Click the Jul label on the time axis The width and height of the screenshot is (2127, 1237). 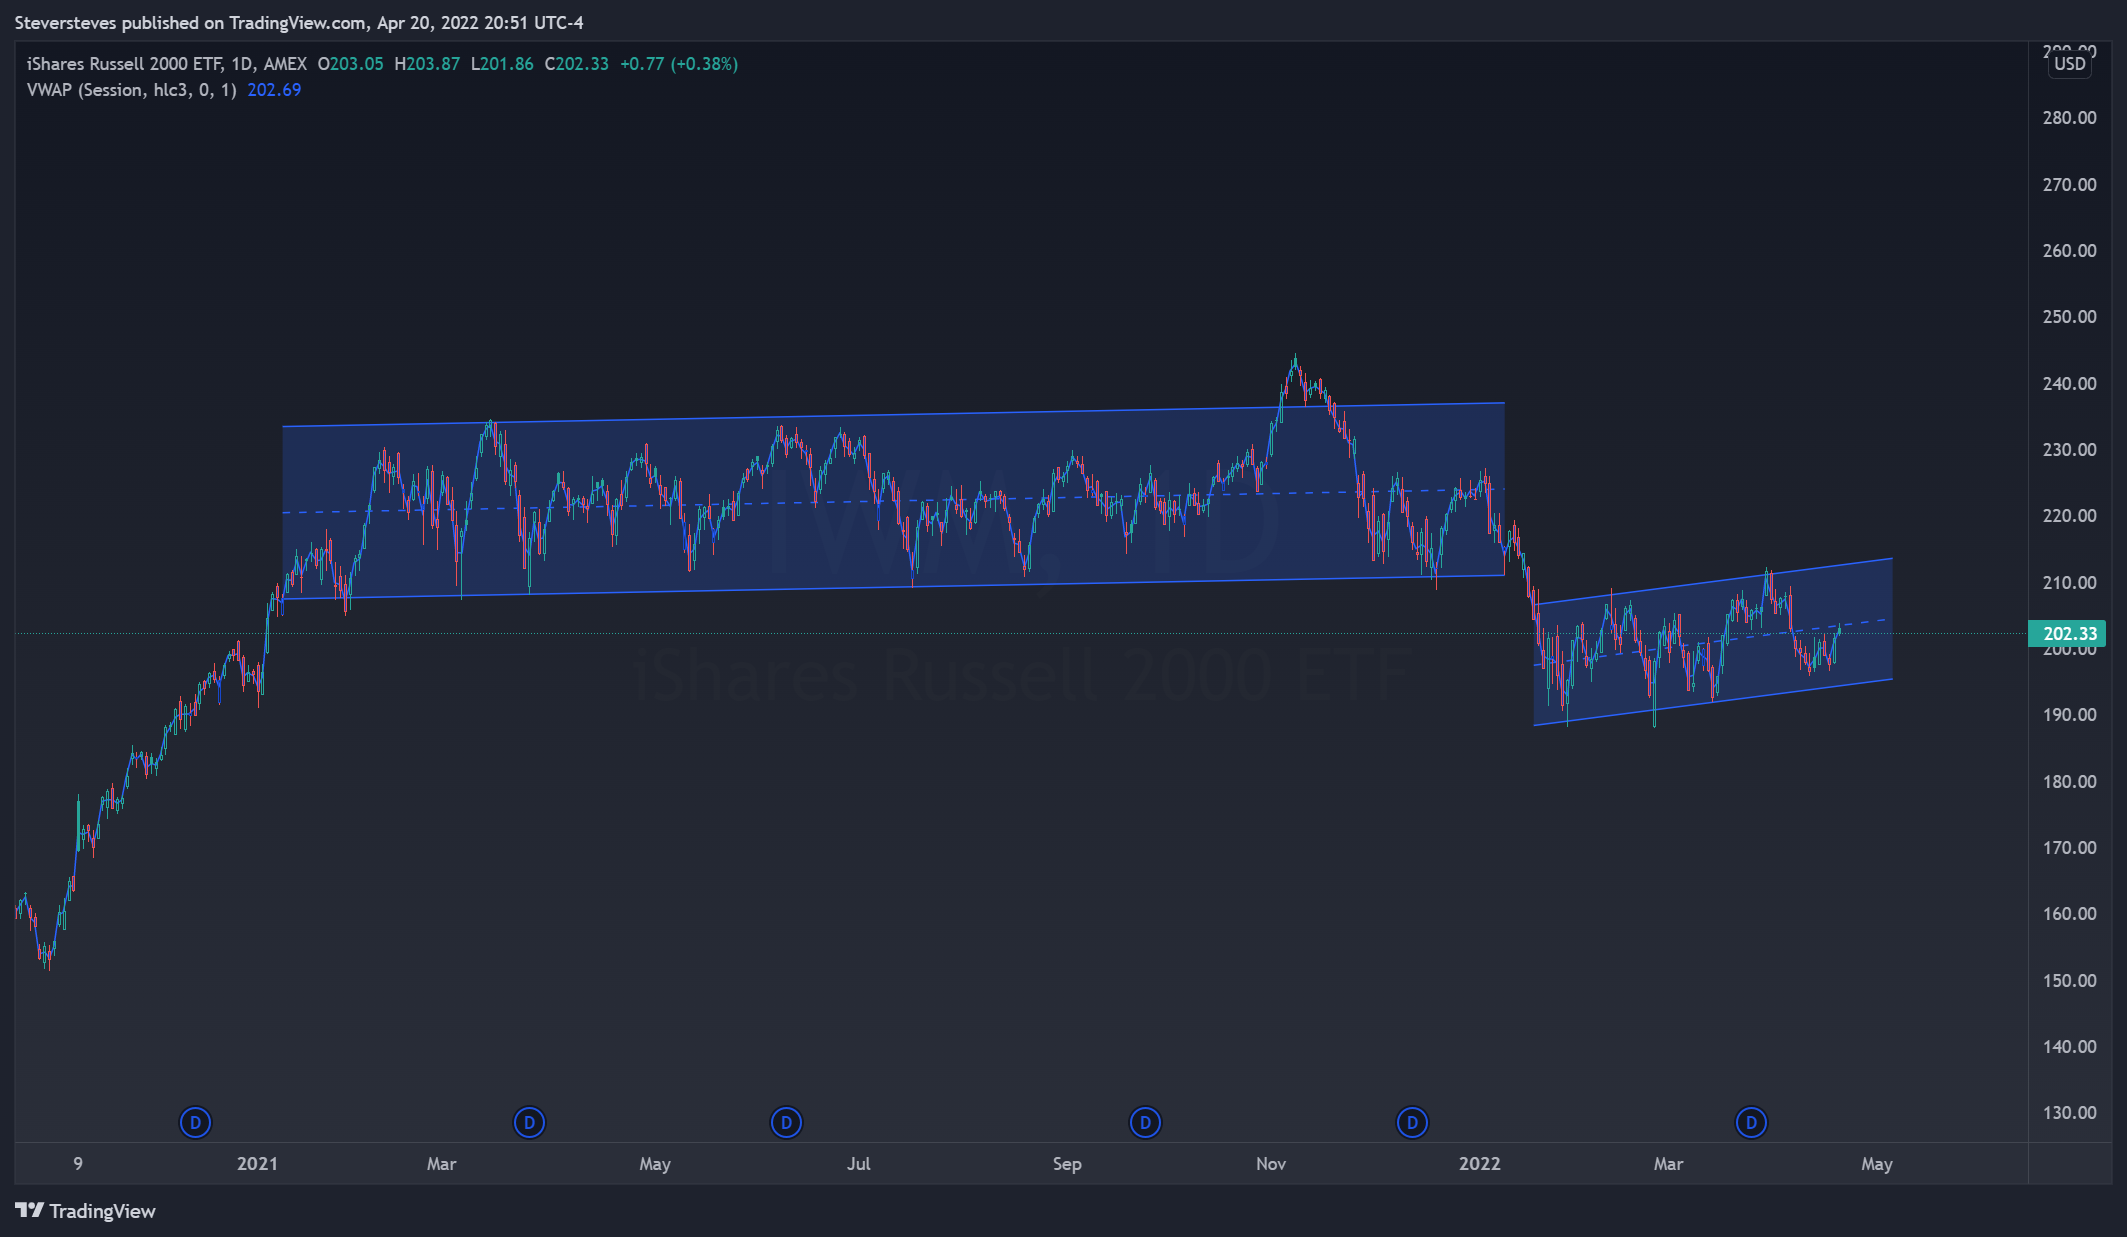tap(858, 1164)
